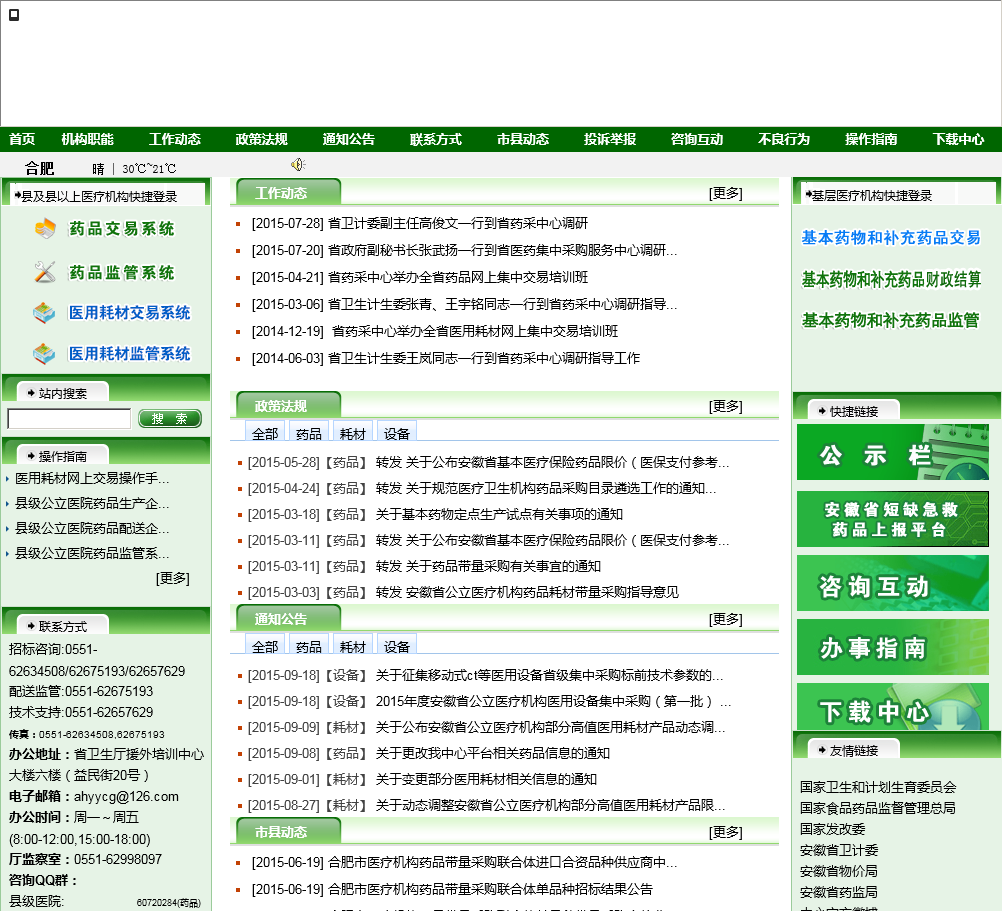Click the green 搜索 button
The width and height of the screenshot is (1002, 911).
170,418
